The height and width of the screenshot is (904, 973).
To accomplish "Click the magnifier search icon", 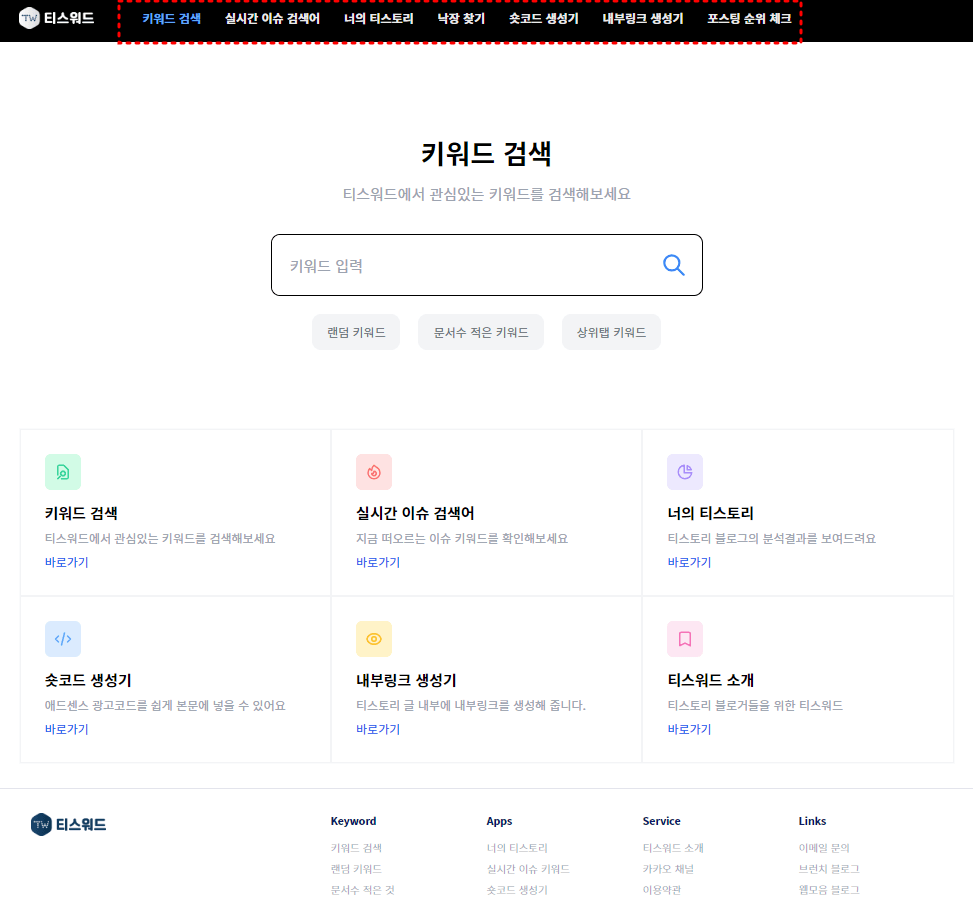I will click(x=673, y=265).
